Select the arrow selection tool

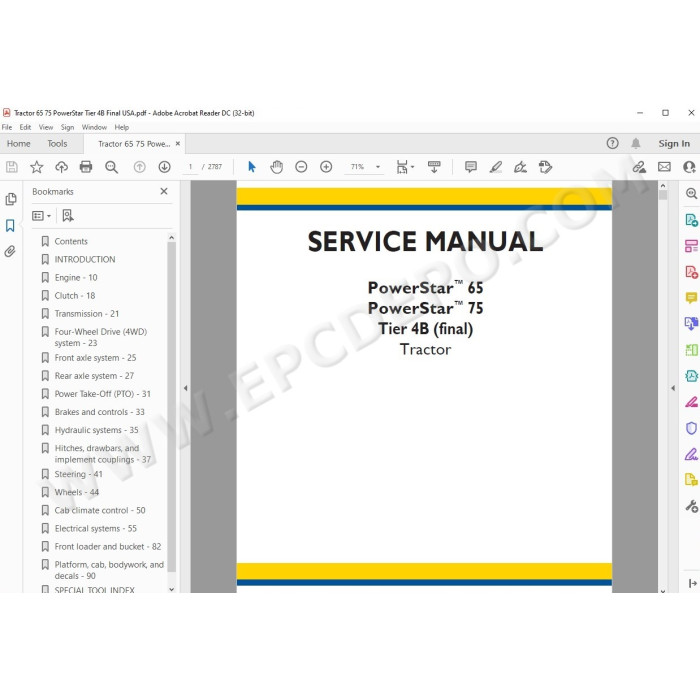252,167
